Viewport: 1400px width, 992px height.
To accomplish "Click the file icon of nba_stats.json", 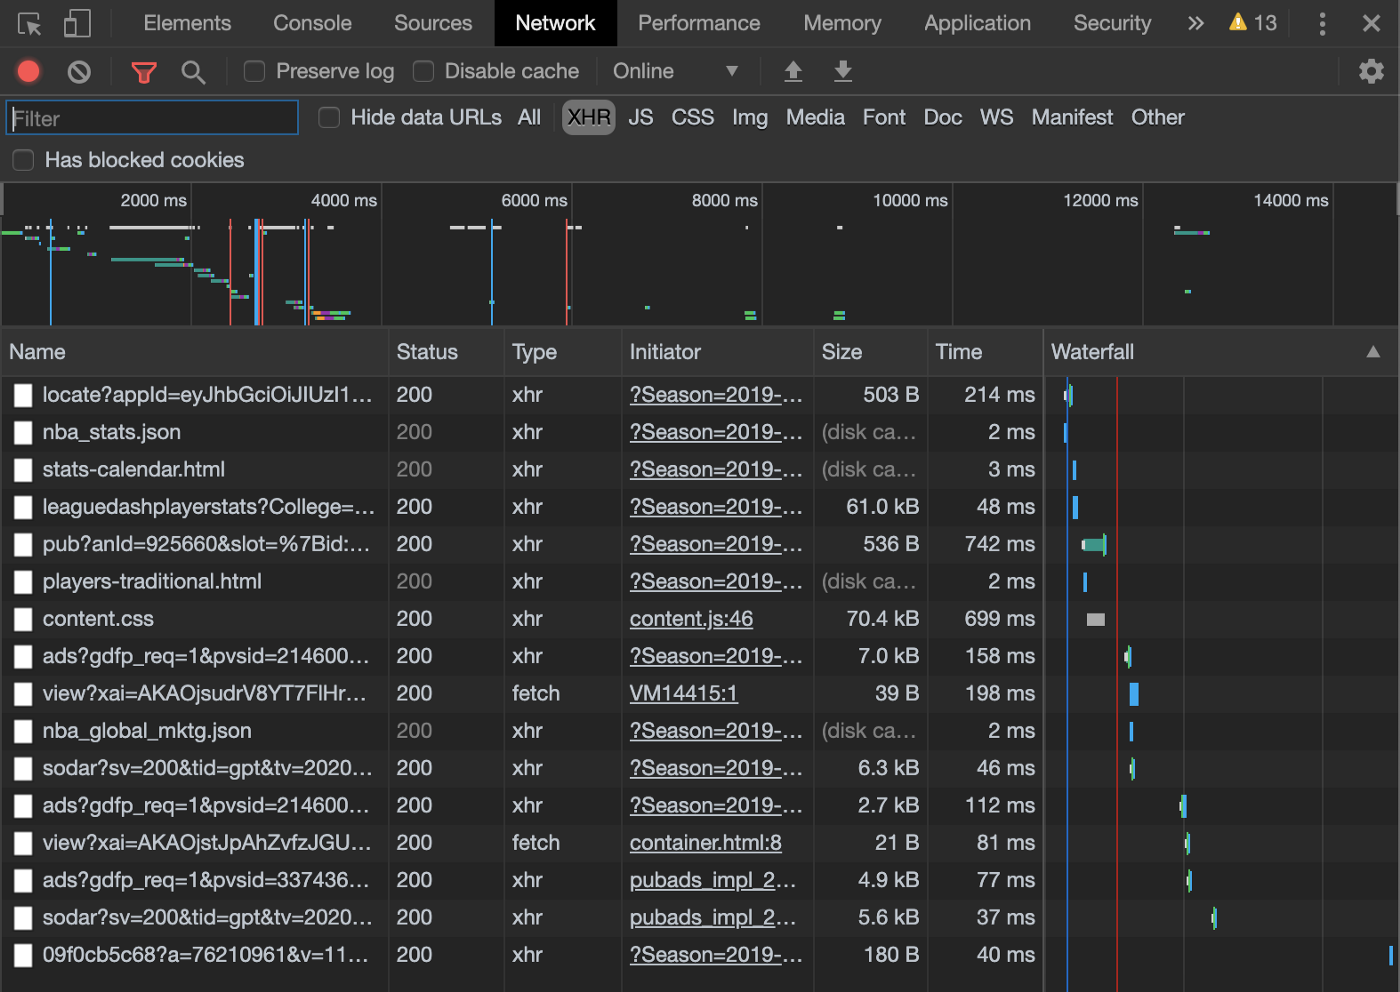I will 22,433.
